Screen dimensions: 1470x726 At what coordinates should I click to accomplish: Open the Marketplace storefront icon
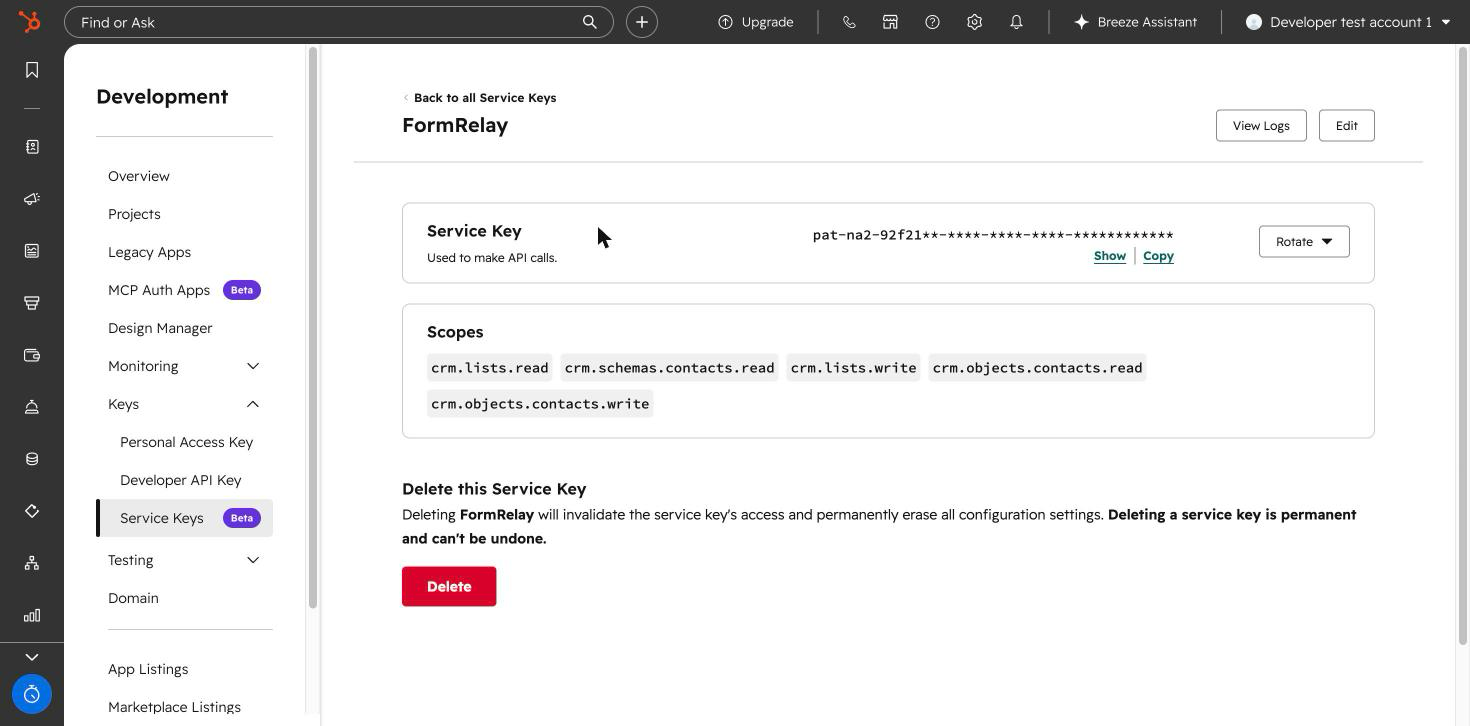point(890,22)
